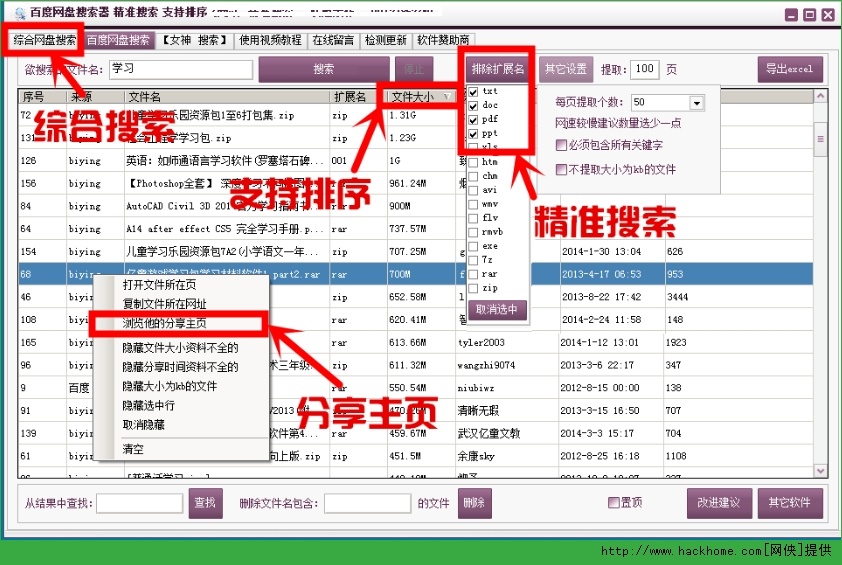Click the results list scrollbar thumb
The width and height of the screenshot is (842, 565).
pyautogui.click(x=821, y=139)
